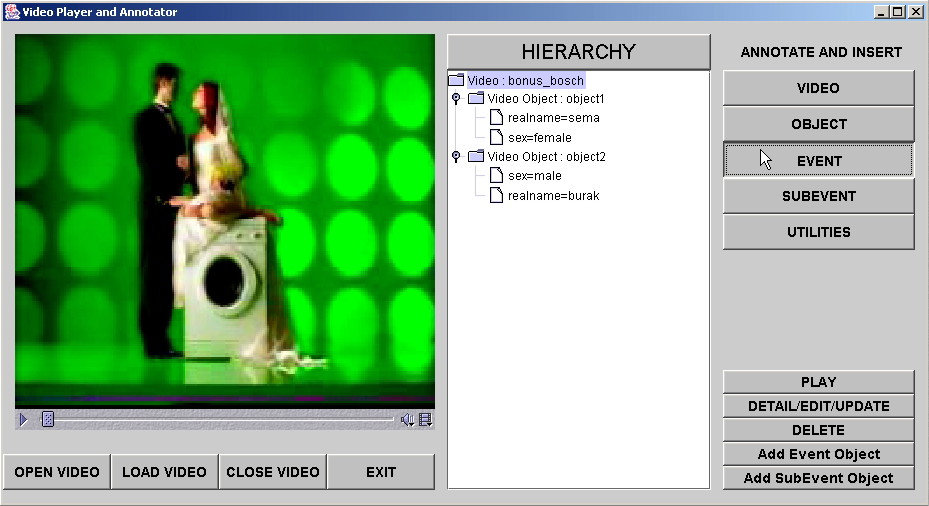The width and height of the screenshot is (929, 506).
Task: Select the sex=female attribute in hierarchy
Action: [539, 138]
